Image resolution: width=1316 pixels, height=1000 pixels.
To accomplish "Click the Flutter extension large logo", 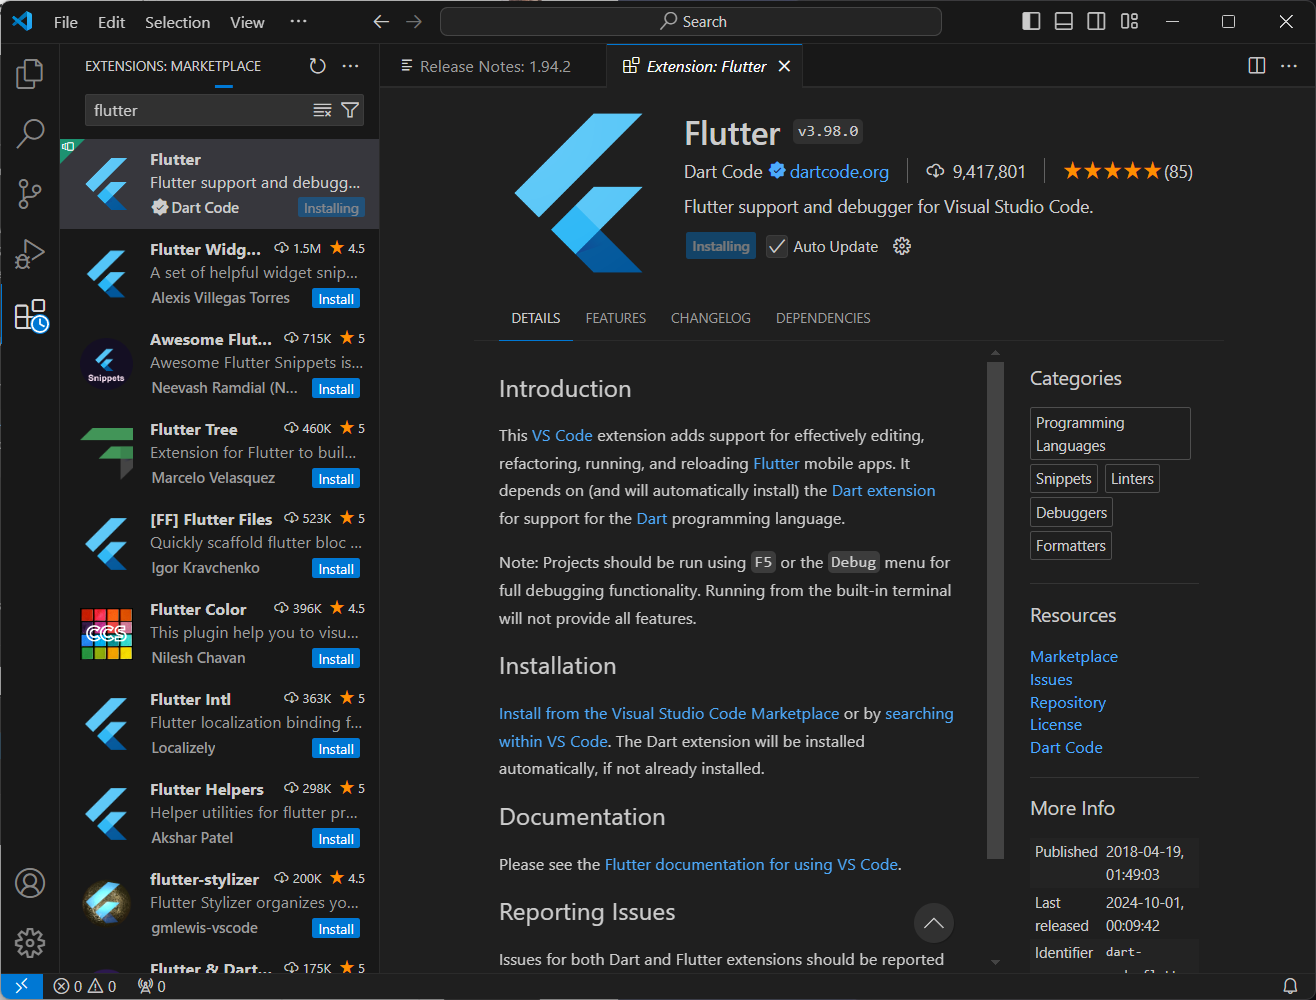I will click(579, 193).
